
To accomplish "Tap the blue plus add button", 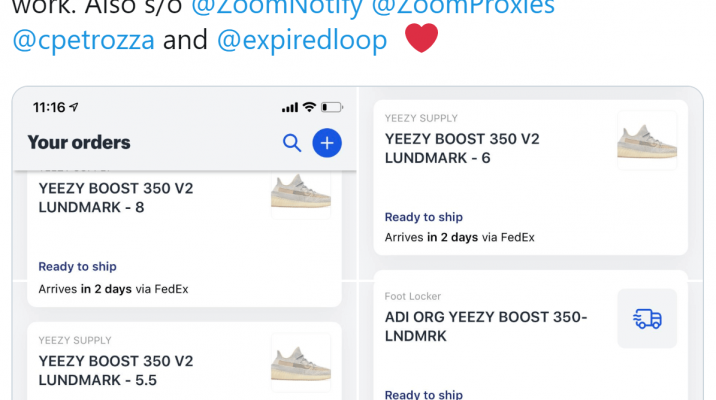I will click(x=327, y=143).
